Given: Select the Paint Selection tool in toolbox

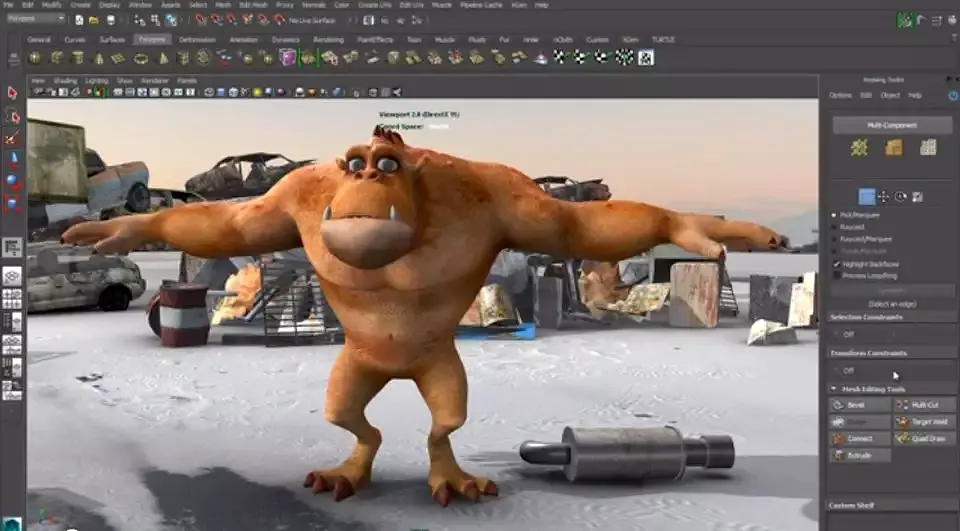Looking at the screenshot, I should [12, 137].
